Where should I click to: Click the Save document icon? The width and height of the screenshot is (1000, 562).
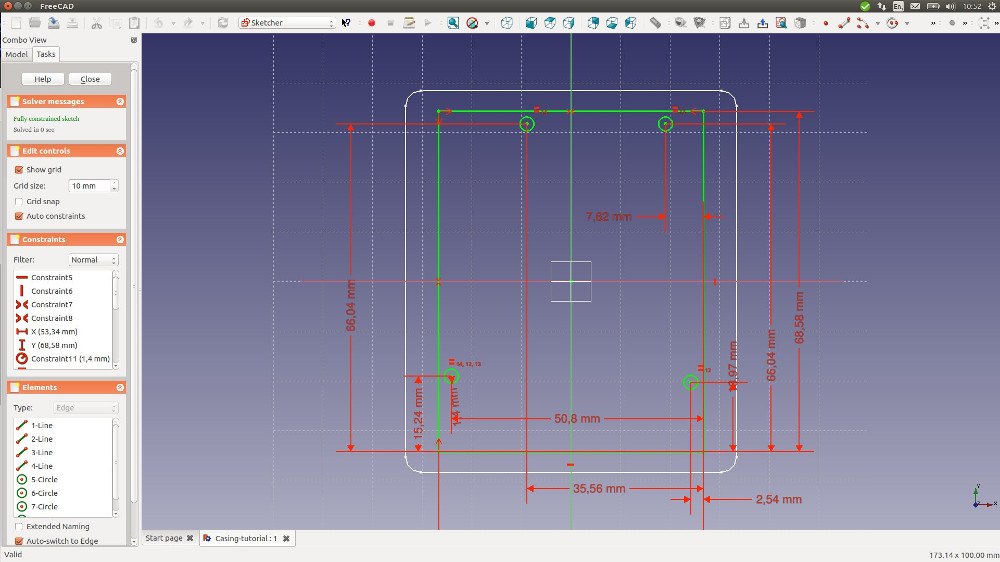pyautogui.click(x=54, y=23)
